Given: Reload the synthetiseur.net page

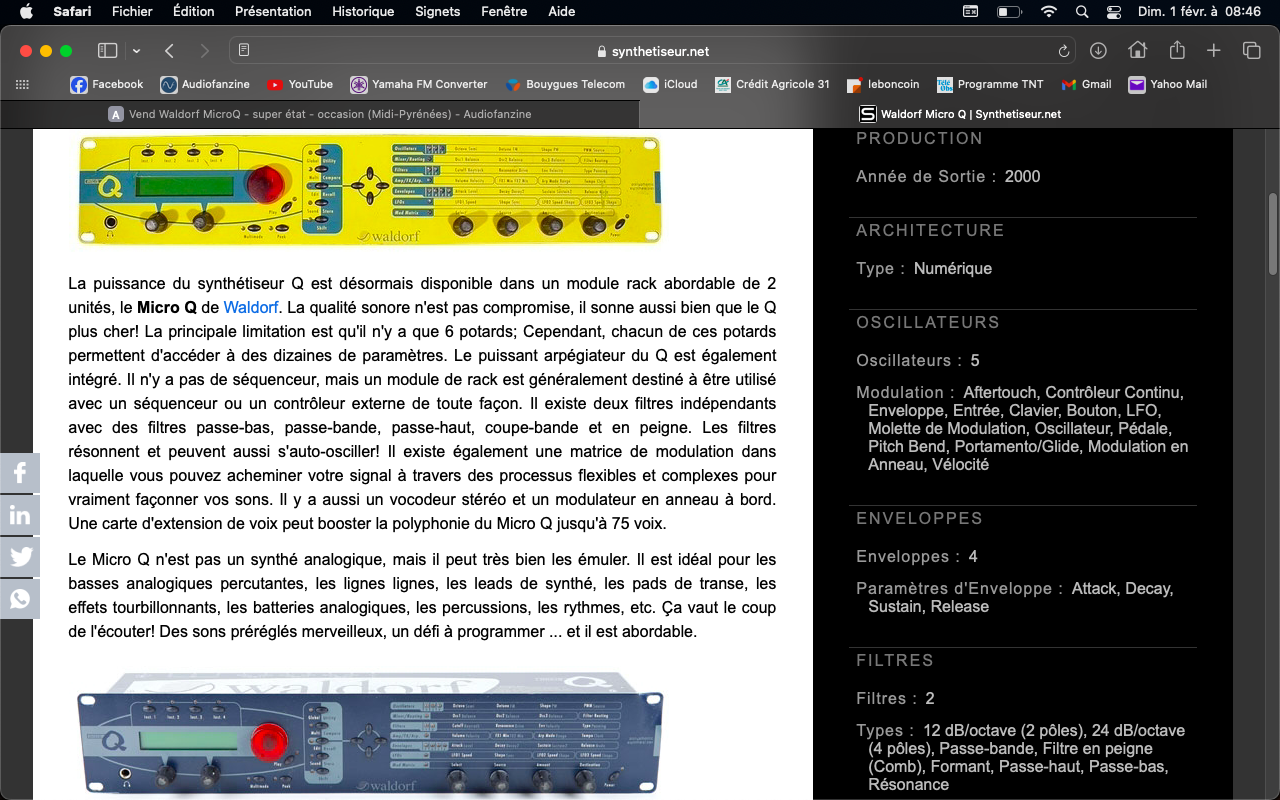Looking at the screenshot, I should click(x=1063, y=51).
